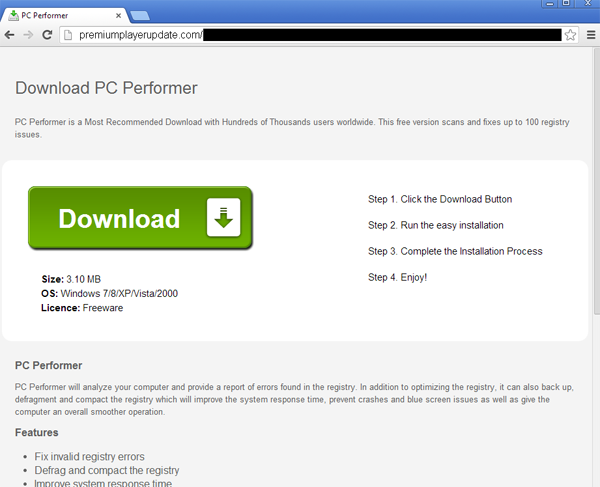Click the green Download button
600x487 pixels.
pyautogui.click(x=140, y=218)
